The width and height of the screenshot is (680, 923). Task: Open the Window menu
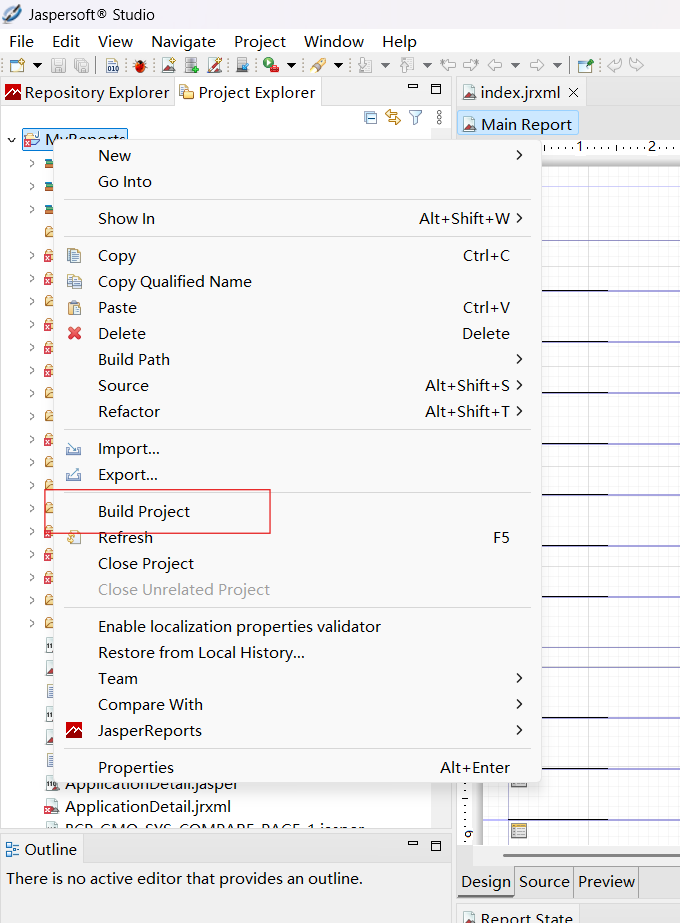(334, 42)
